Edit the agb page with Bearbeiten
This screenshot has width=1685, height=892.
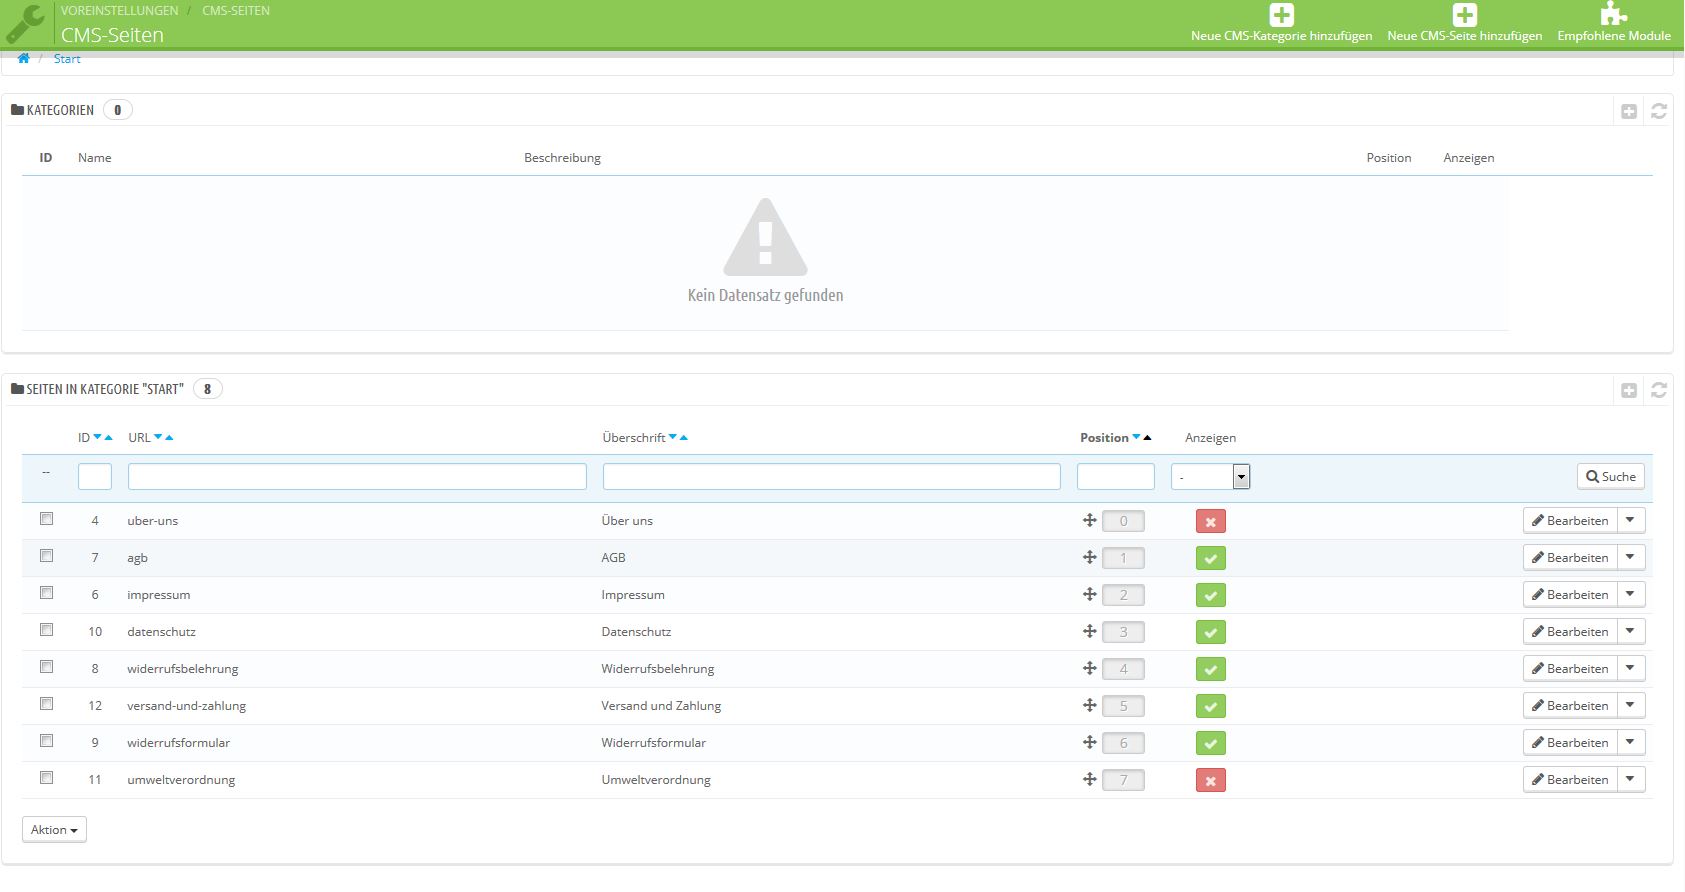point(1570,557)
